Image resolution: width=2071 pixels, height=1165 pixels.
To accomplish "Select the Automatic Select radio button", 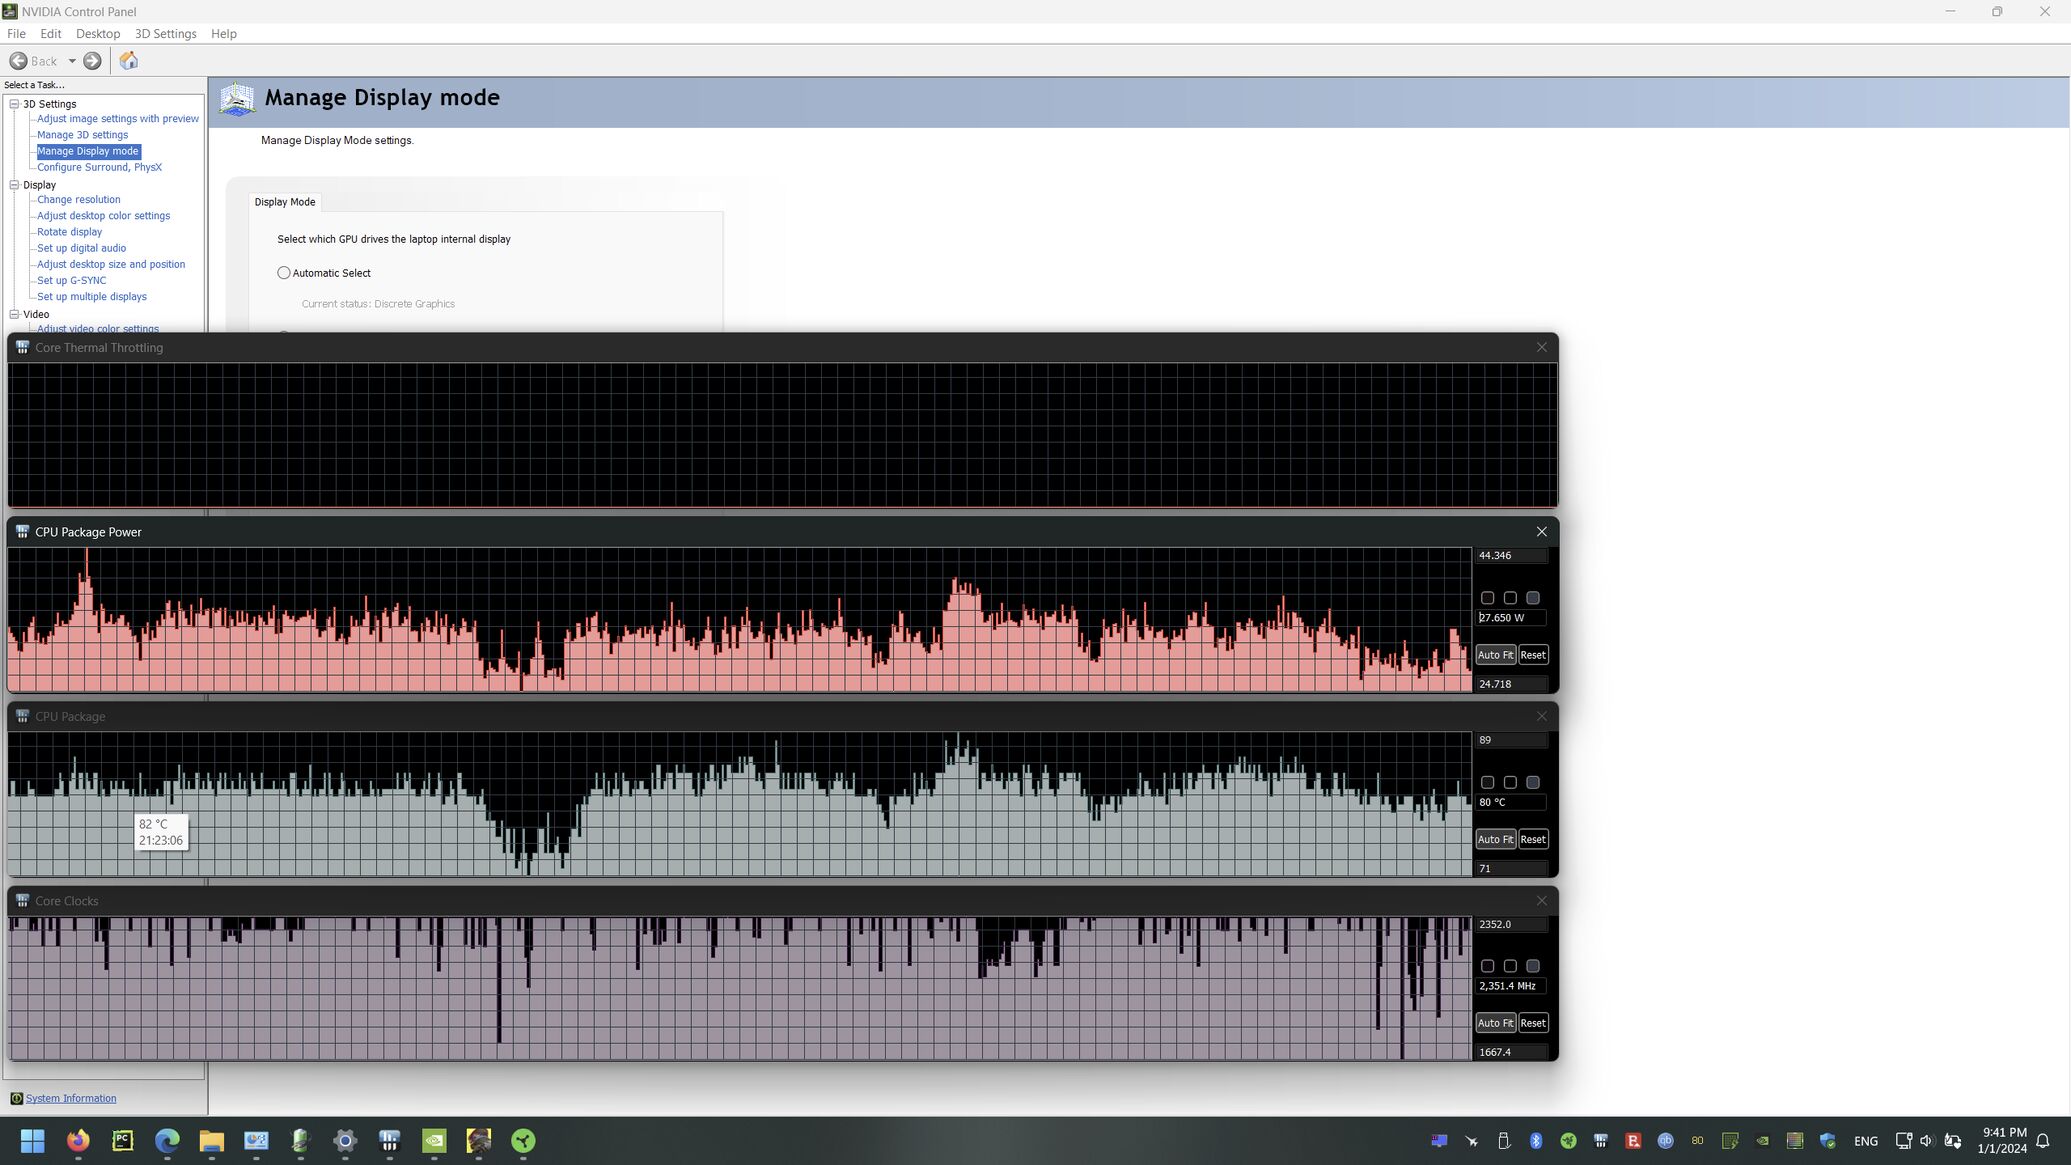I will 284,273.
